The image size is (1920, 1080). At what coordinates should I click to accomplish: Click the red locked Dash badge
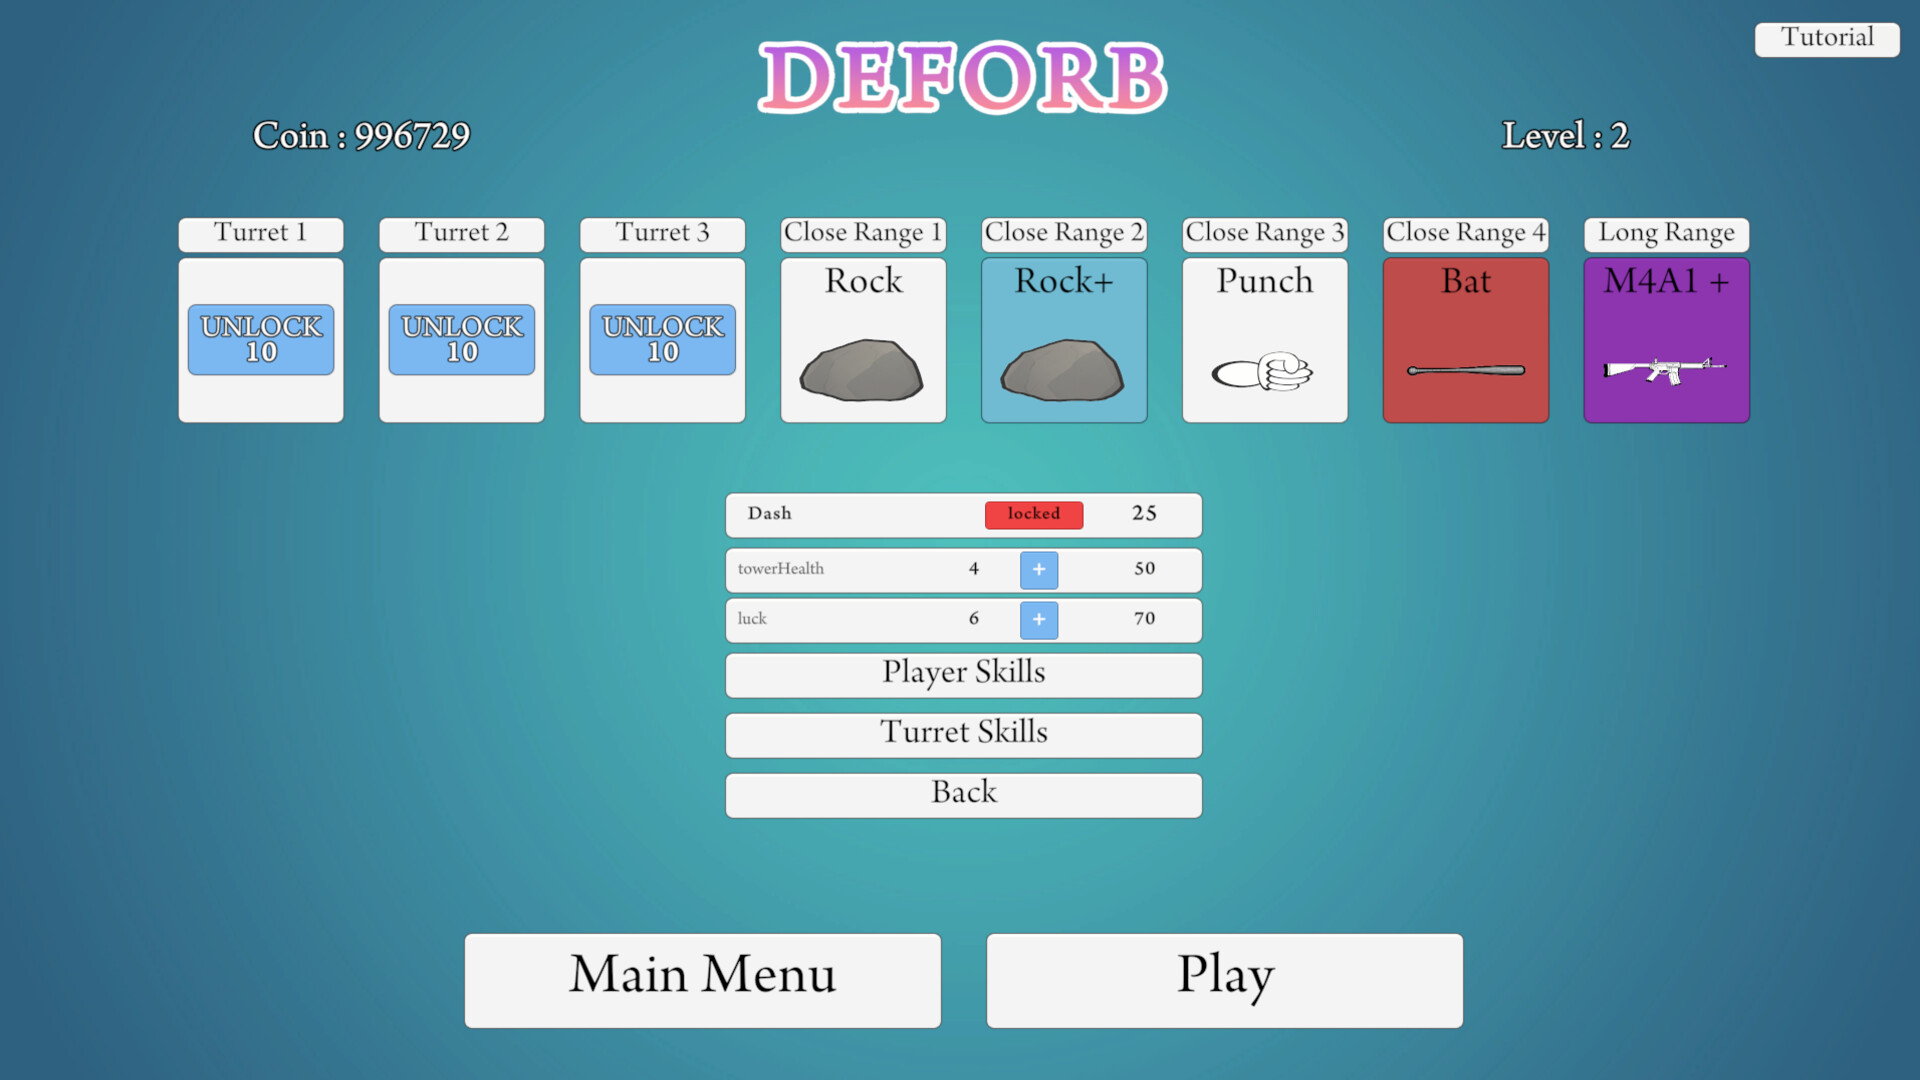pos(1033,514)
